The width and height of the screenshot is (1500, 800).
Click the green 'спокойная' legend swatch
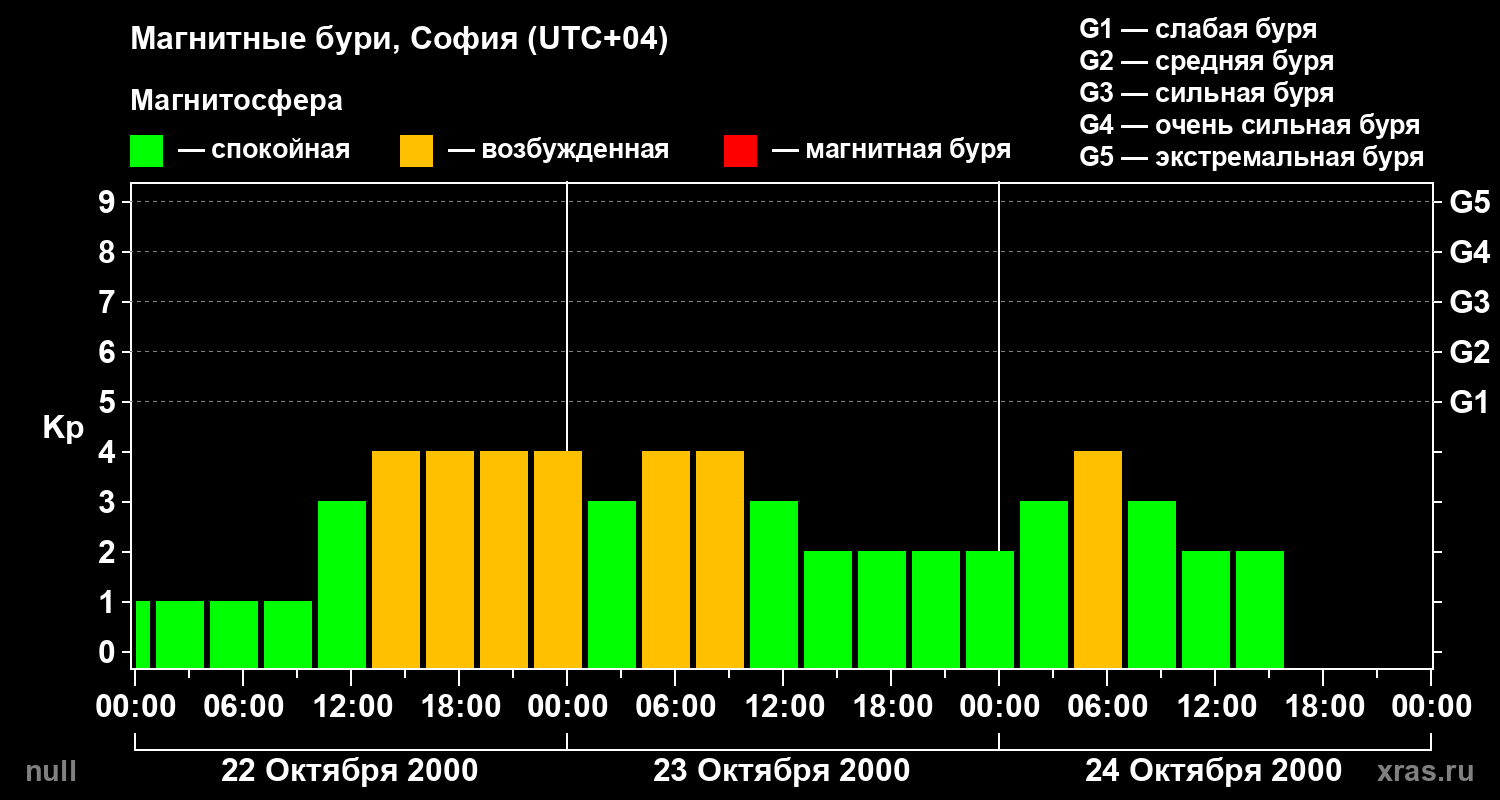tap(146, 151)
